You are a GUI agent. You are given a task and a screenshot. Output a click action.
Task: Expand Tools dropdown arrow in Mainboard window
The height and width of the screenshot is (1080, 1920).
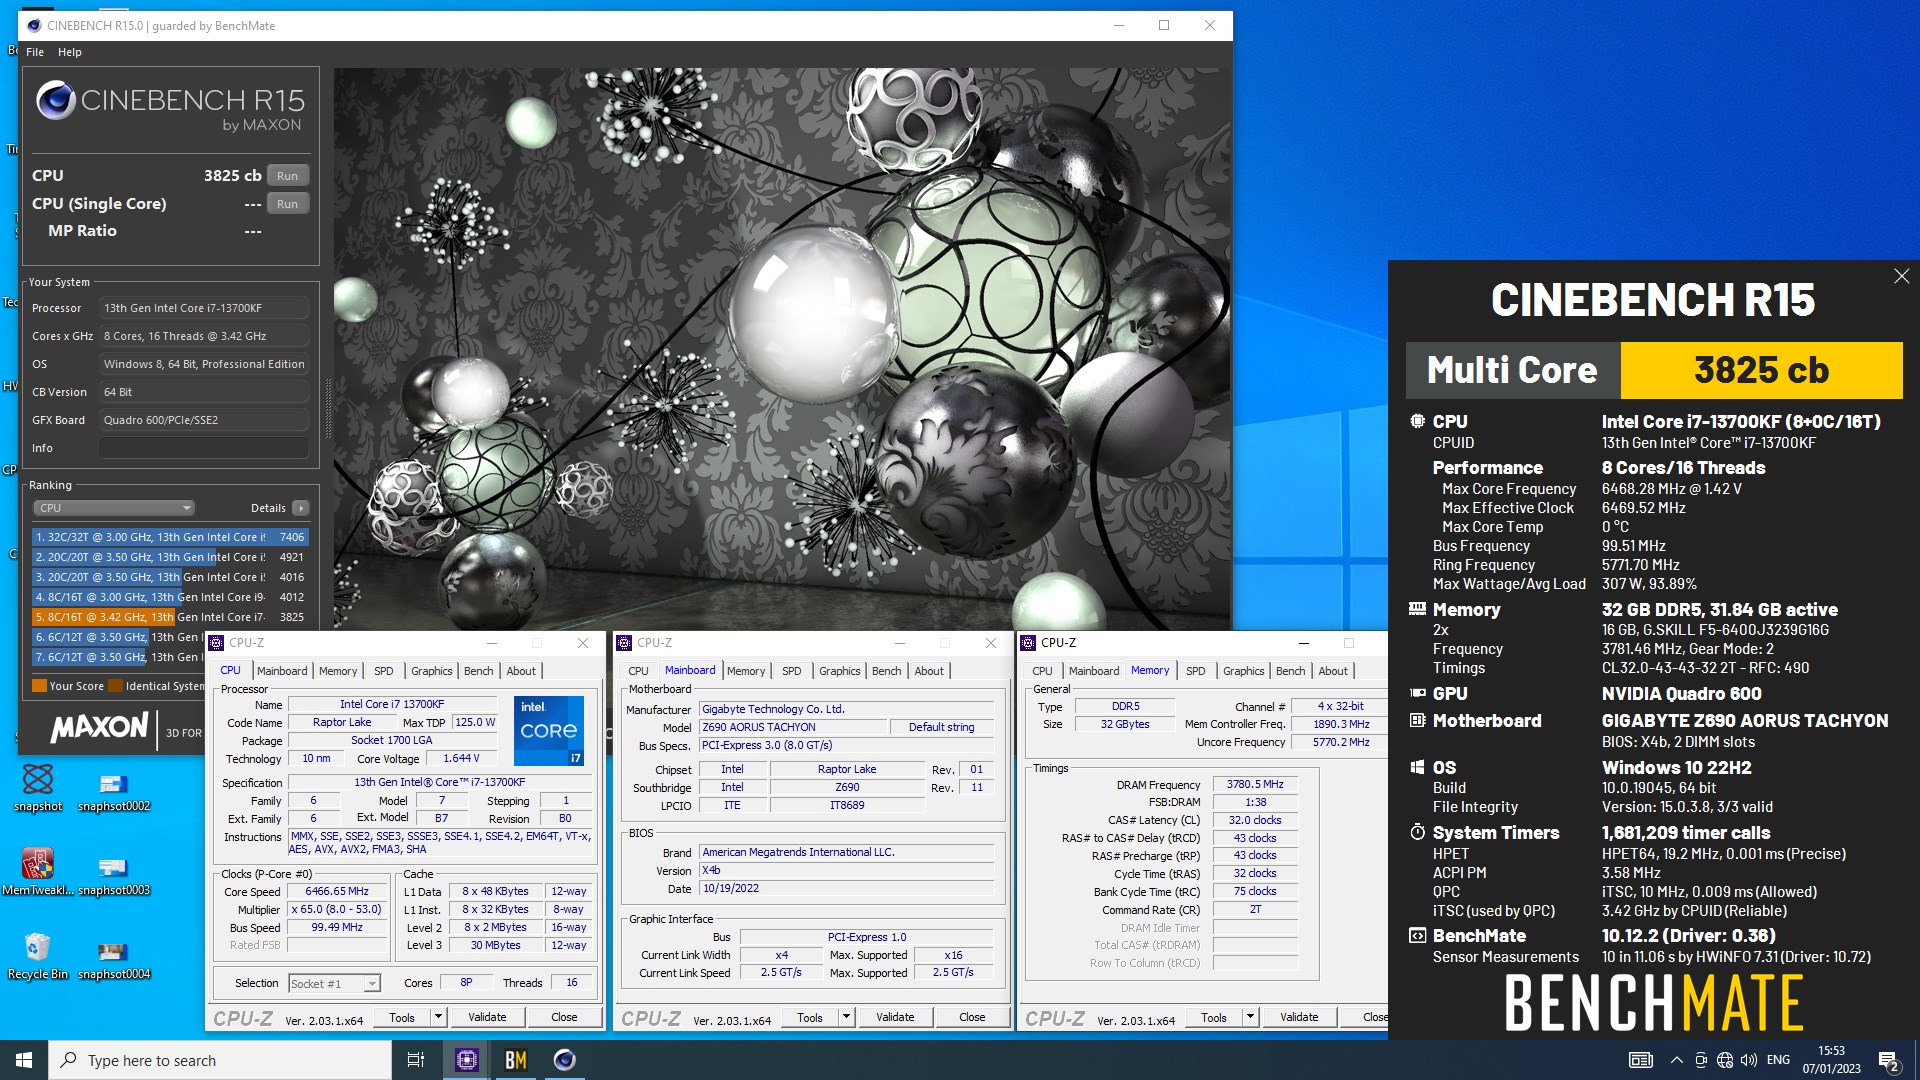tap(846, 1017)
